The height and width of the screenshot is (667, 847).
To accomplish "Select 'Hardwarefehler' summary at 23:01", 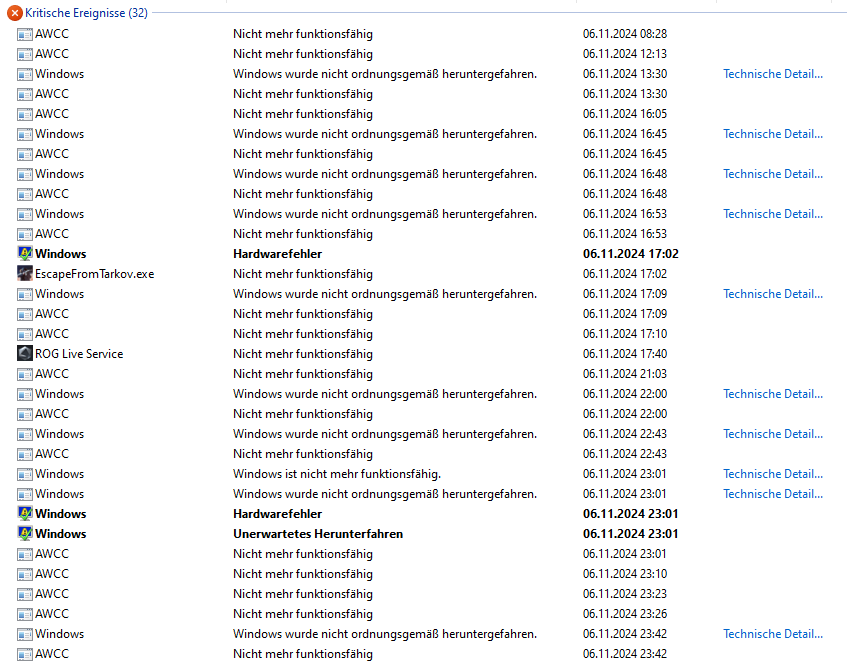I will pos(278,514).
